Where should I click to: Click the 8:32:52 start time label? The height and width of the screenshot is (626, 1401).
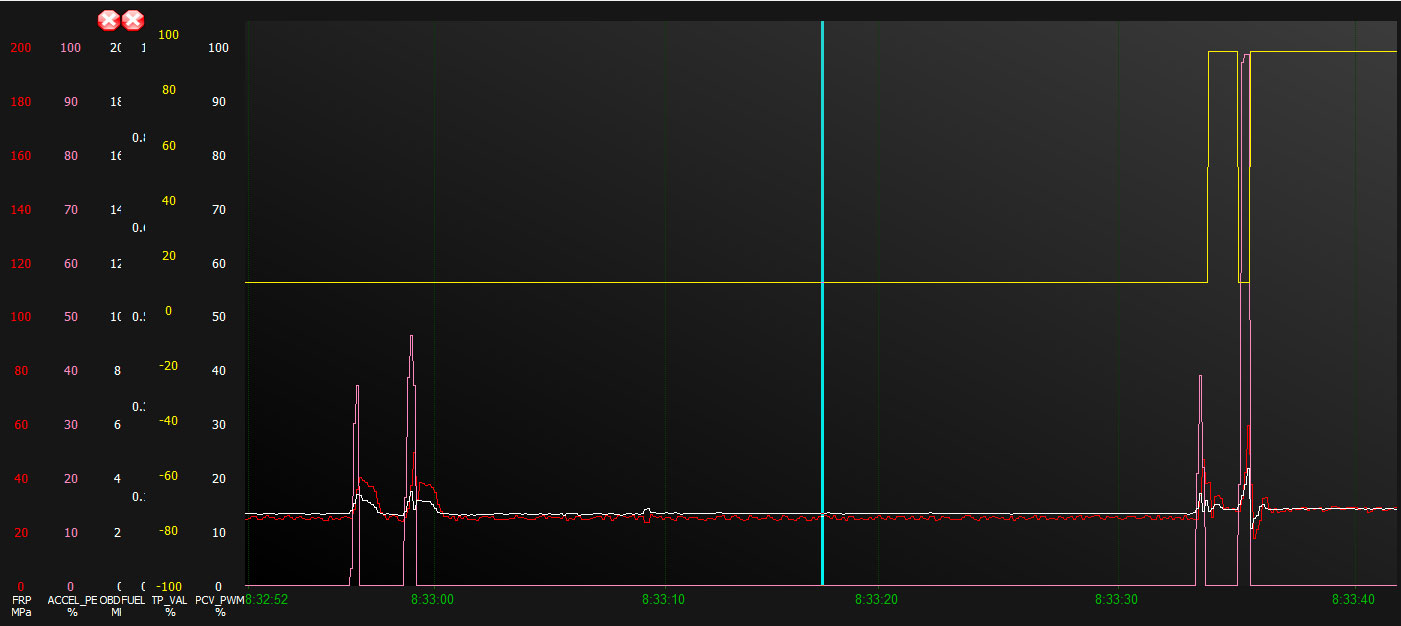pos(266,599)
